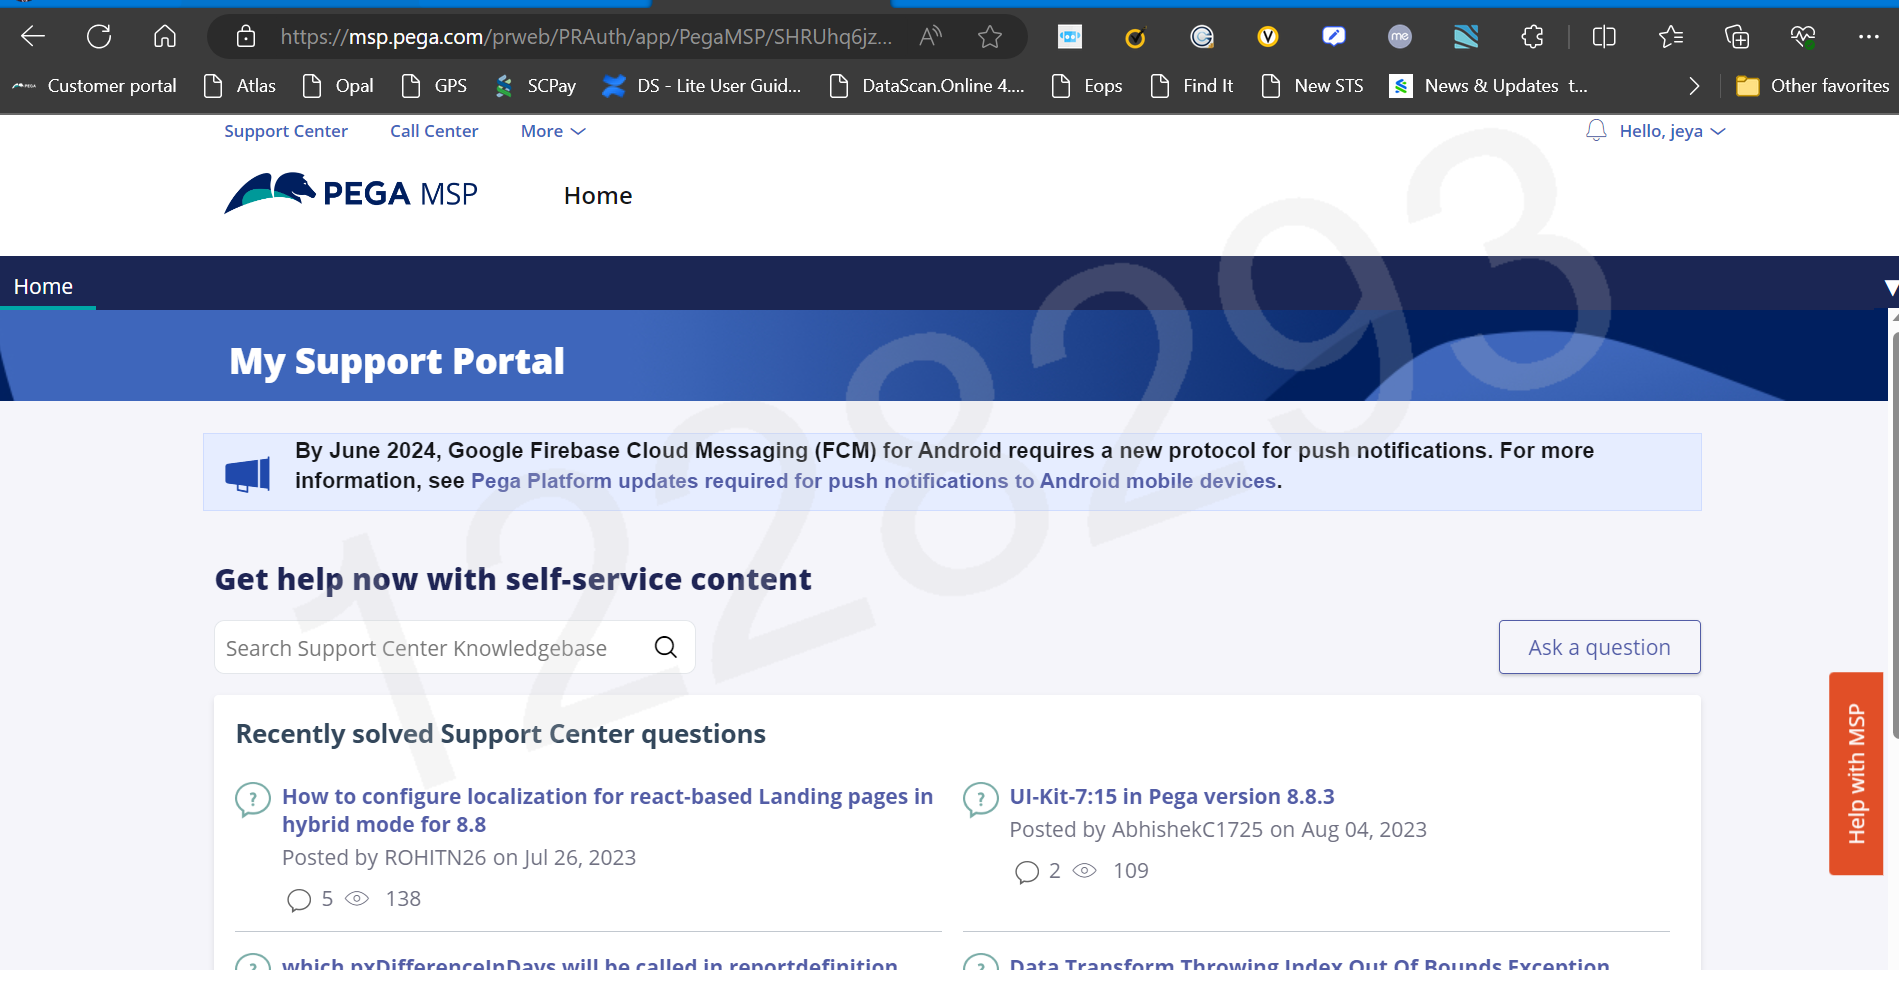Image resolution: width=1901 pixels, height=984 pixels.
Task: Click eye icon beside 138 views
Action: click(357, 898)
